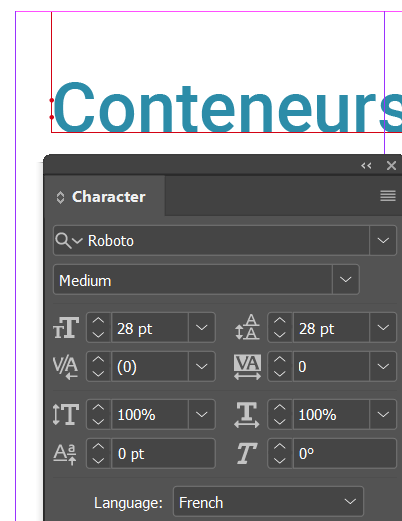Click the tracking icon

click(x=247, y=367)
